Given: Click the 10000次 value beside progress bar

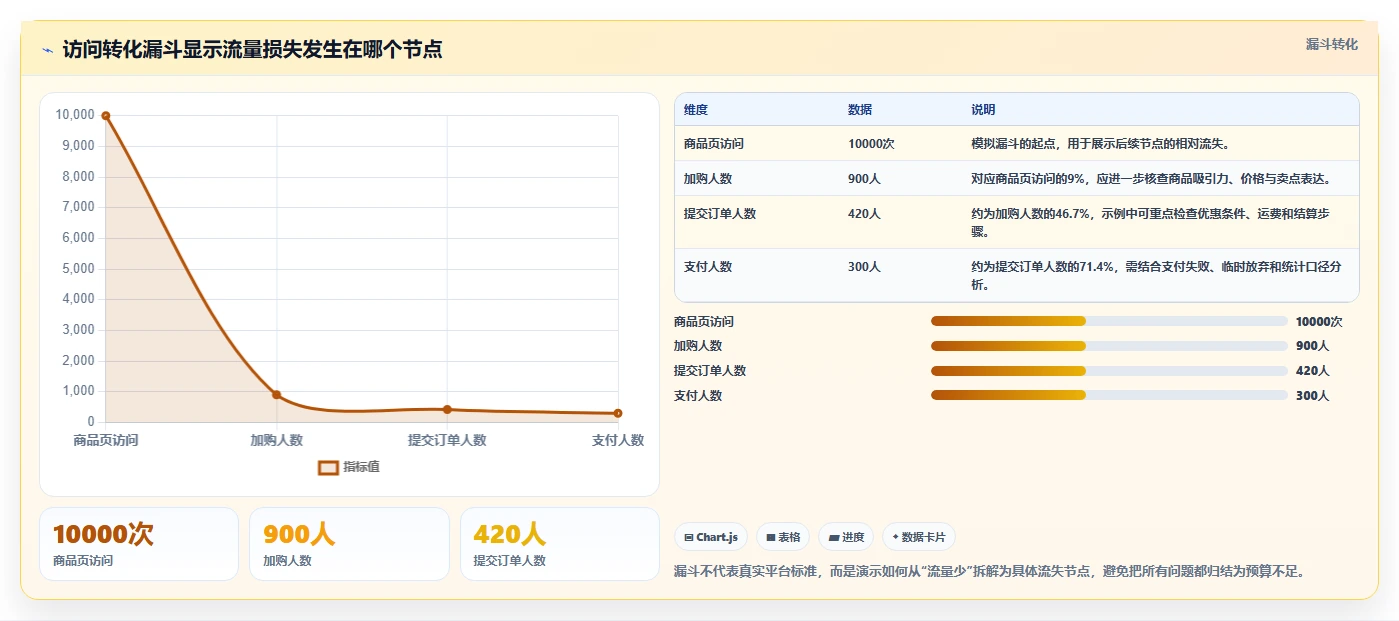Looking at the screenshot, I should pos(1319,321).
